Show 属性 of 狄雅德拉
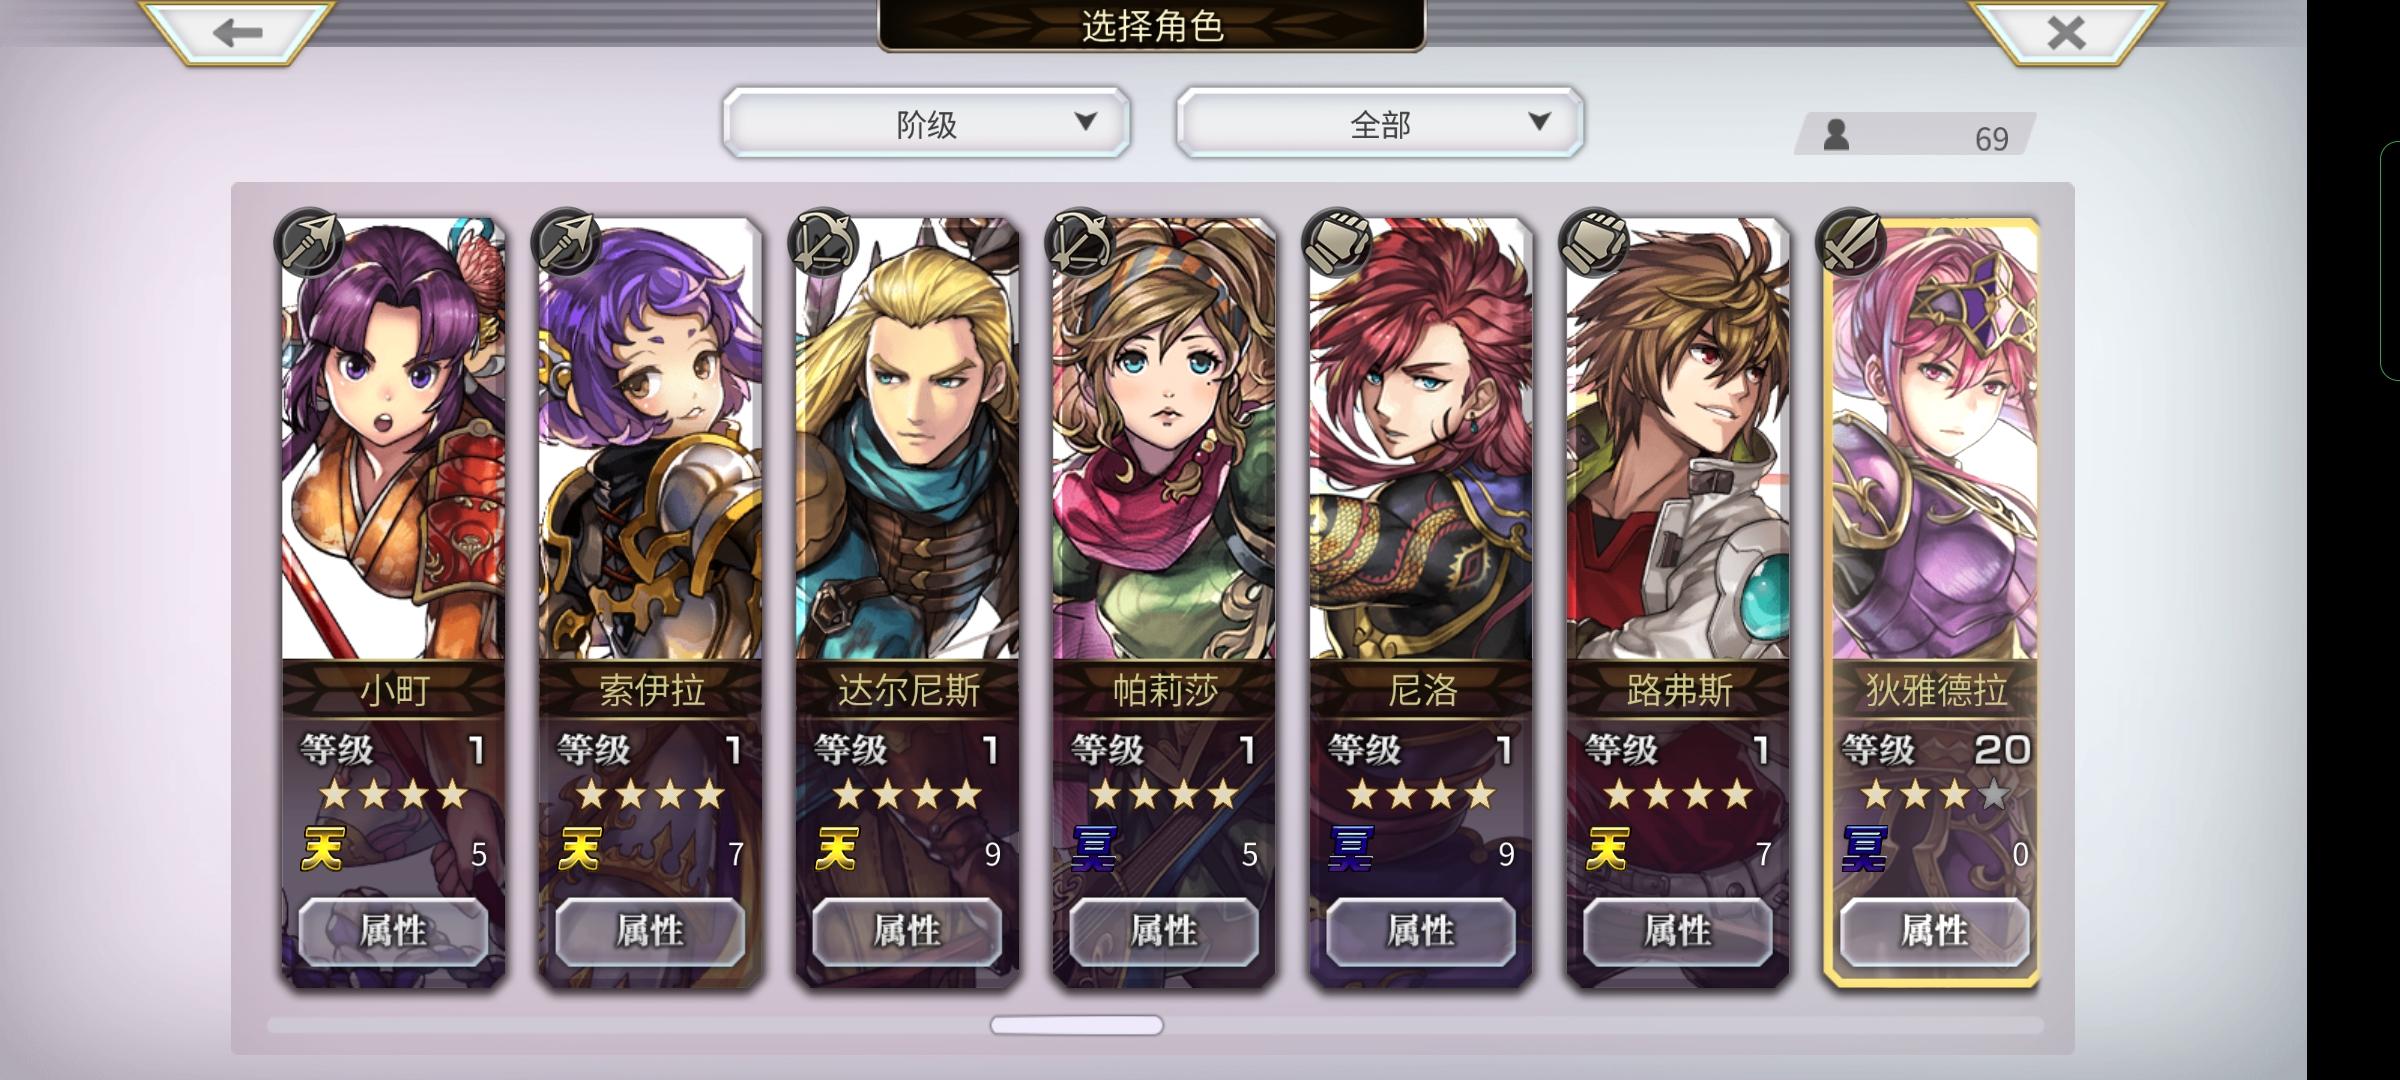Viewport: 2400px width, 1080px height. 1935,931
